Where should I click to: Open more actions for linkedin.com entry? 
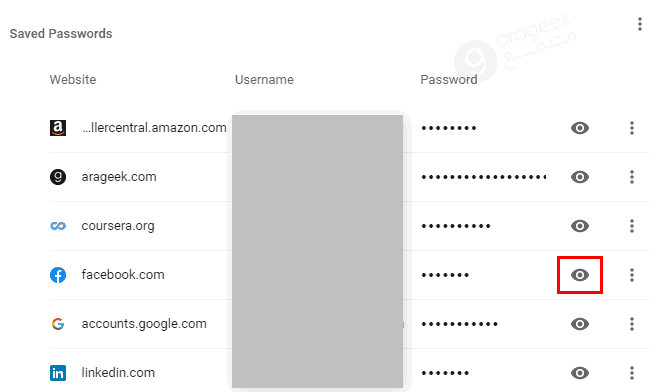[632, 373]
